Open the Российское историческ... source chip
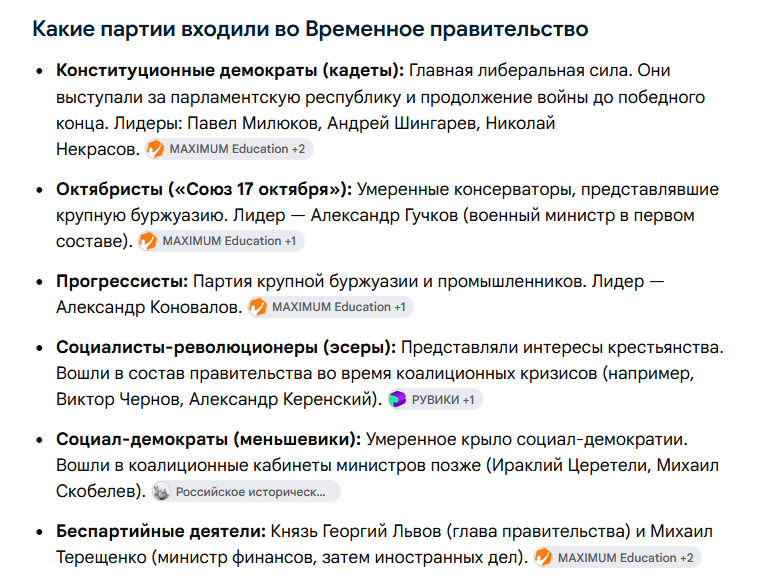Image resolution: width=772 pixels, height=579 pixels. point(246,491)
